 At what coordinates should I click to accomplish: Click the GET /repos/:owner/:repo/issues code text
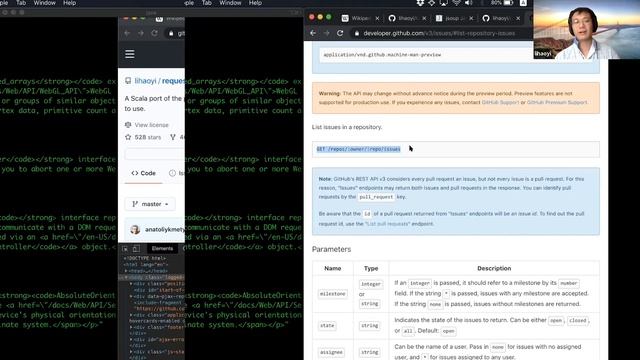[x=358, y=149]
